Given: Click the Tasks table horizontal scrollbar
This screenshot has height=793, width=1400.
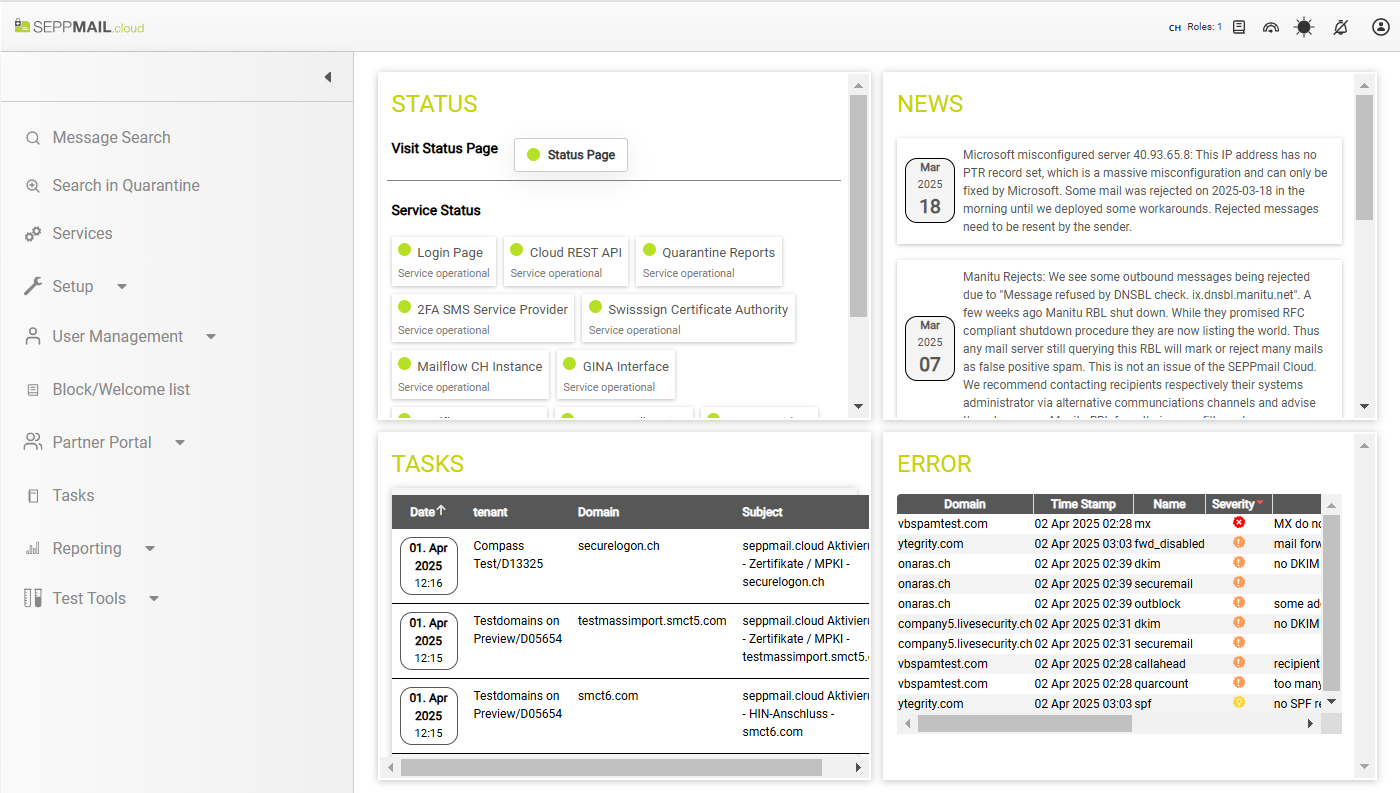Looking at the screenshot, I should [611, 767].
